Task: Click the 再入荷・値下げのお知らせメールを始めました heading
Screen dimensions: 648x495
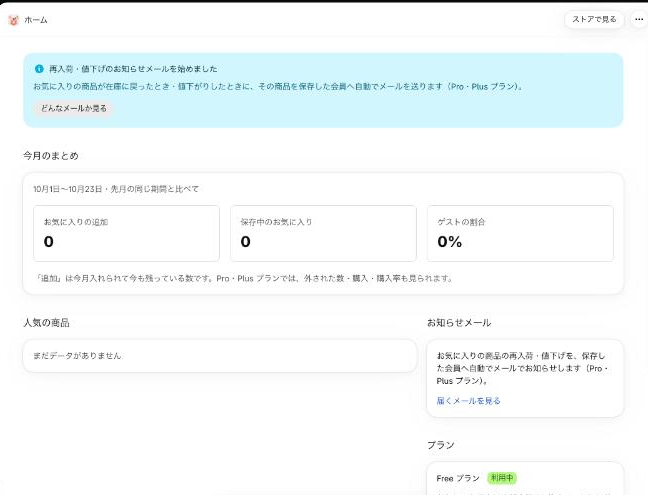Action: point(133,69)
